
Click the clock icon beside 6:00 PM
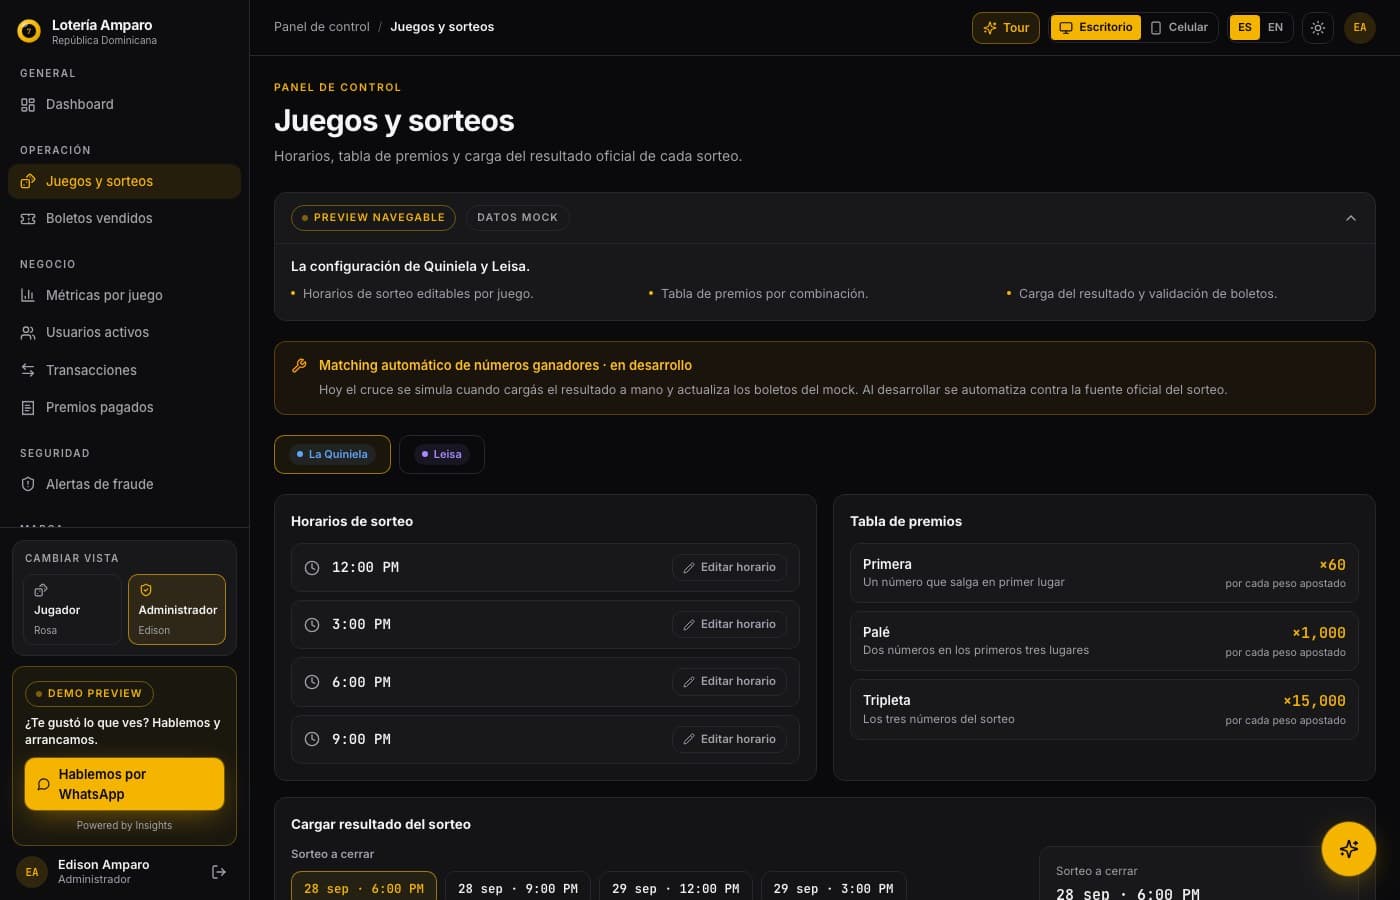[x=312, y=682]
